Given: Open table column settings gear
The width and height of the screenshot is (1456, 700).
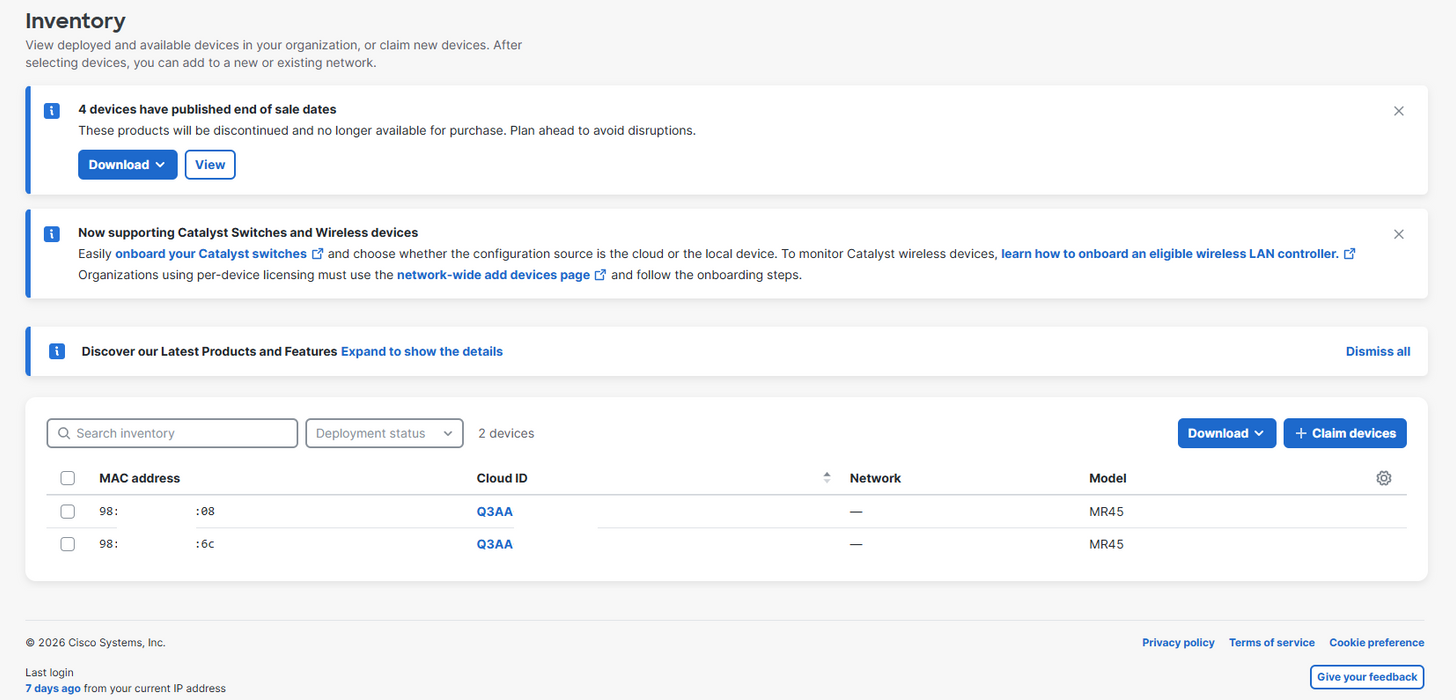Looking at the screenshot, I should click(x=1384, y=478).
